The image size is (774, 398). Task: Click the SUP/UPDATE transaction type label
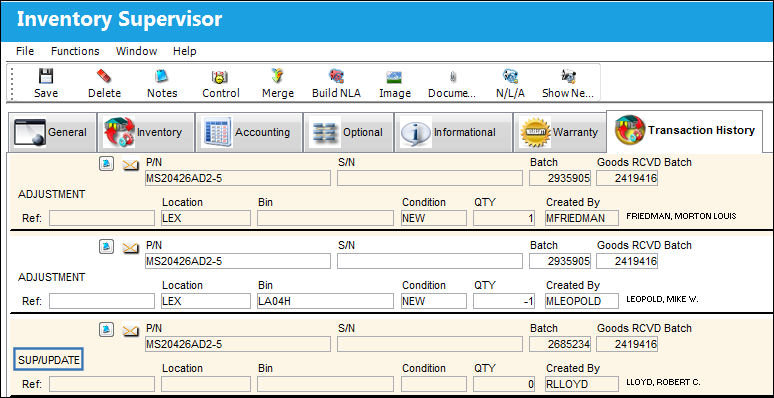click(48, 360)
